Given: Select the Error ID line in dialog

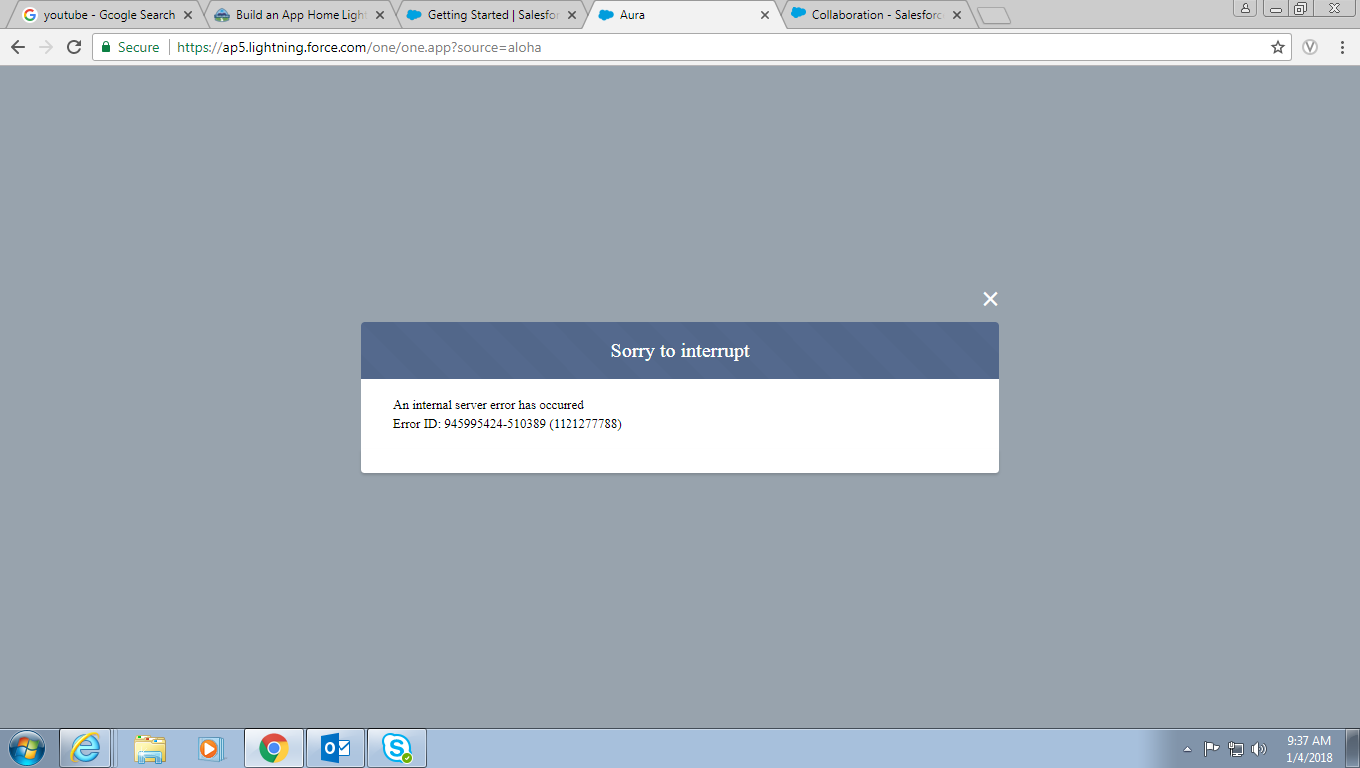Looking at the screenshot, I should pos(507,424).
